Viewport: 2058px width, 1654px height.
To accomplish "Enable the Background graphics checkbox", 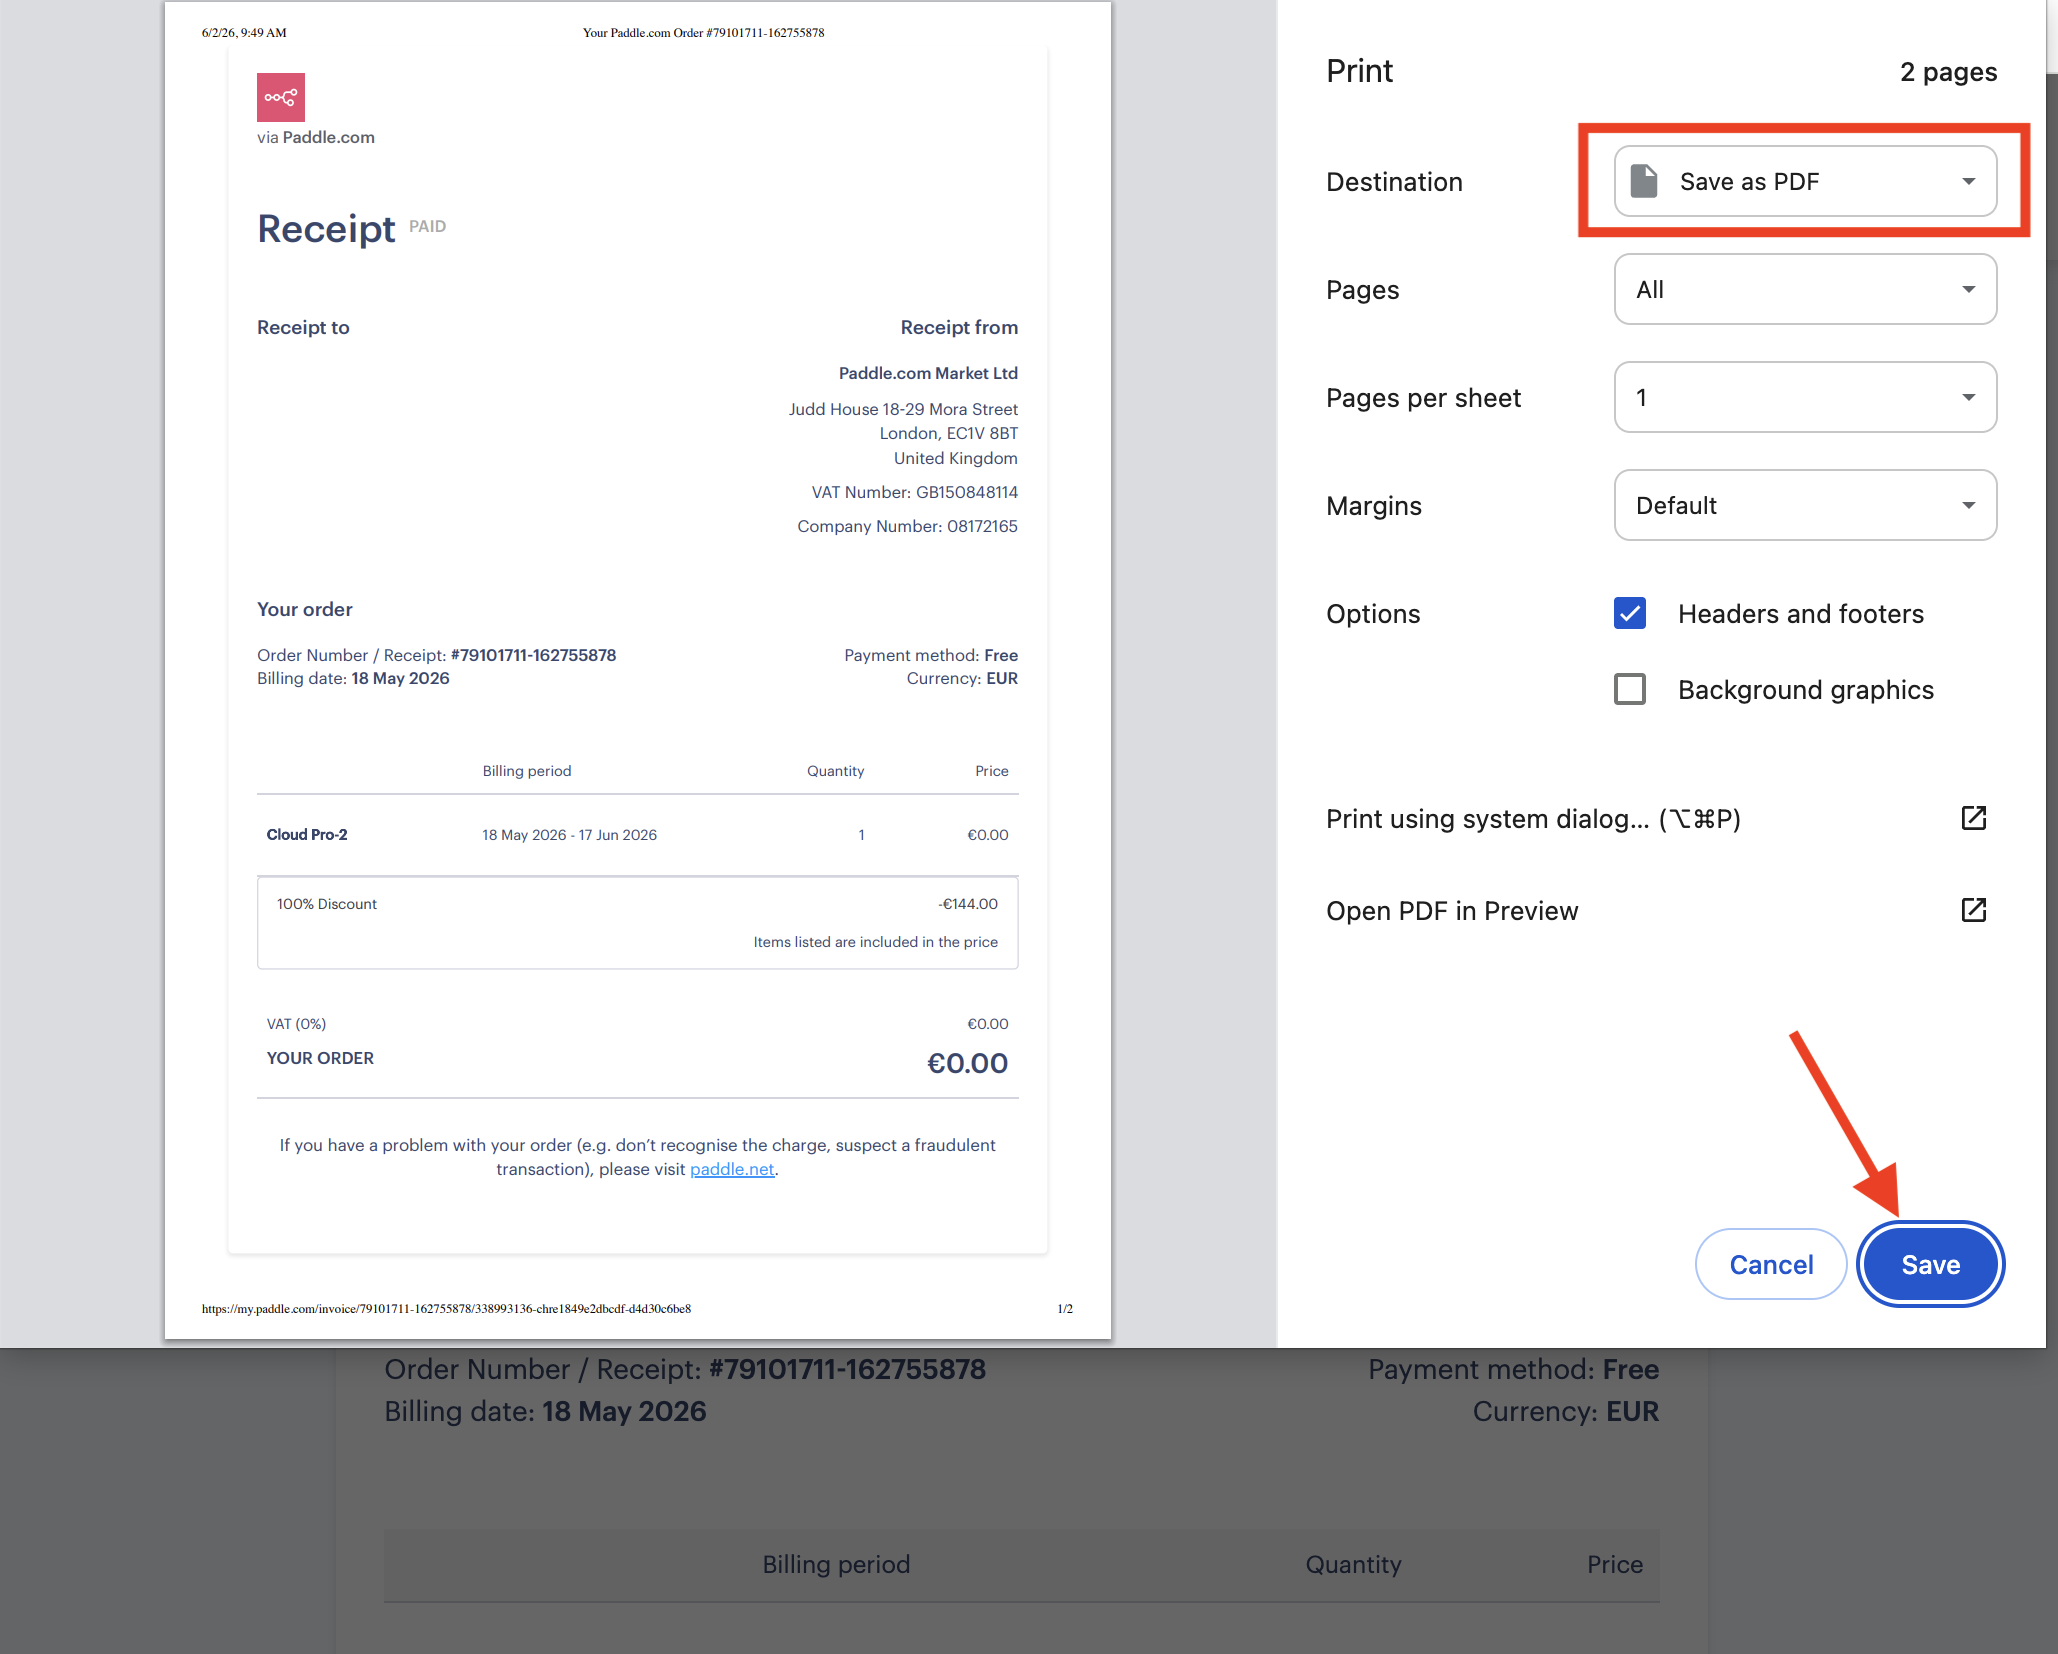I will point(1630,689).
